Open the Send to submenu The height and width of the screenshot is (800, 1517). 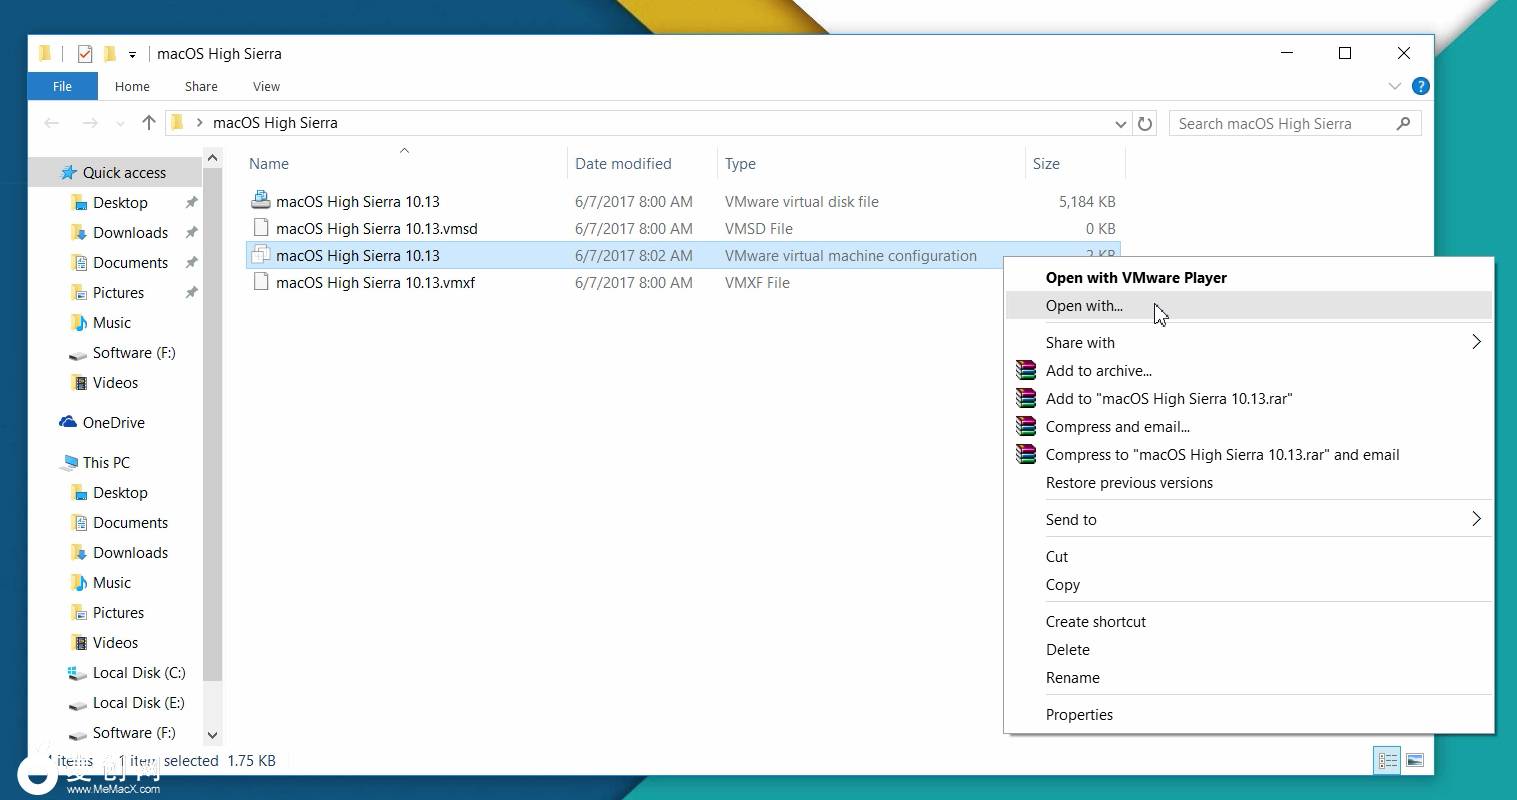(x=1071, y=519)
